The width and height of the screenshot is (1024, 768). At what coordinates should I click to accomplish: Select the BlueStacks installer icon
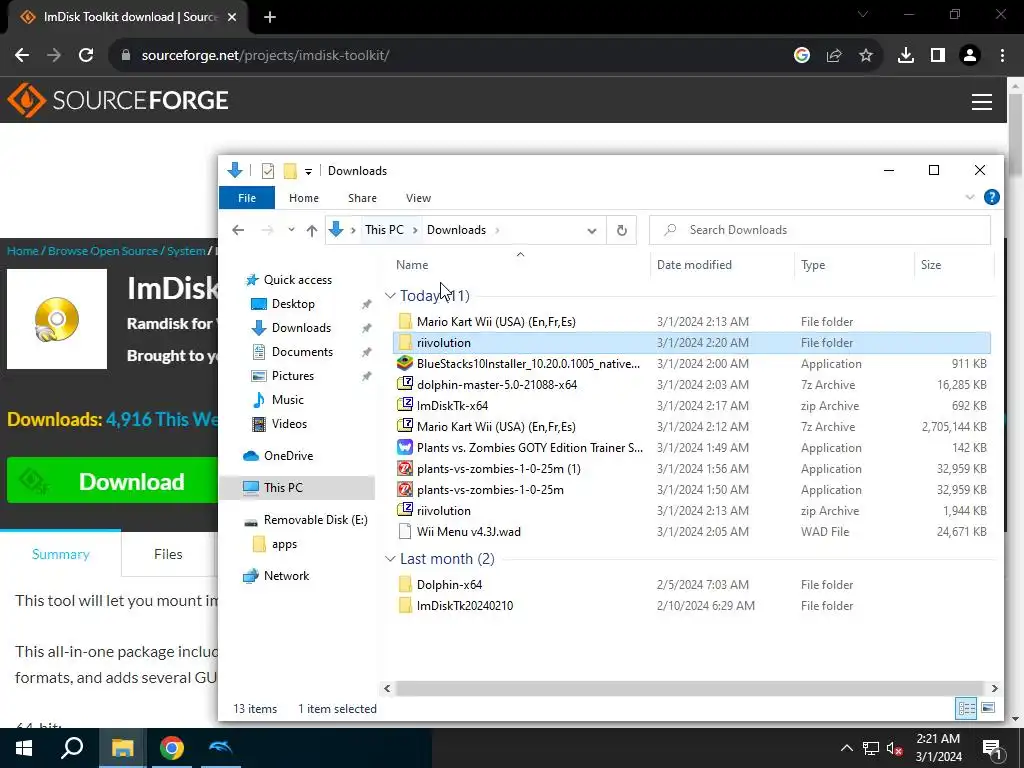point(406,363)
